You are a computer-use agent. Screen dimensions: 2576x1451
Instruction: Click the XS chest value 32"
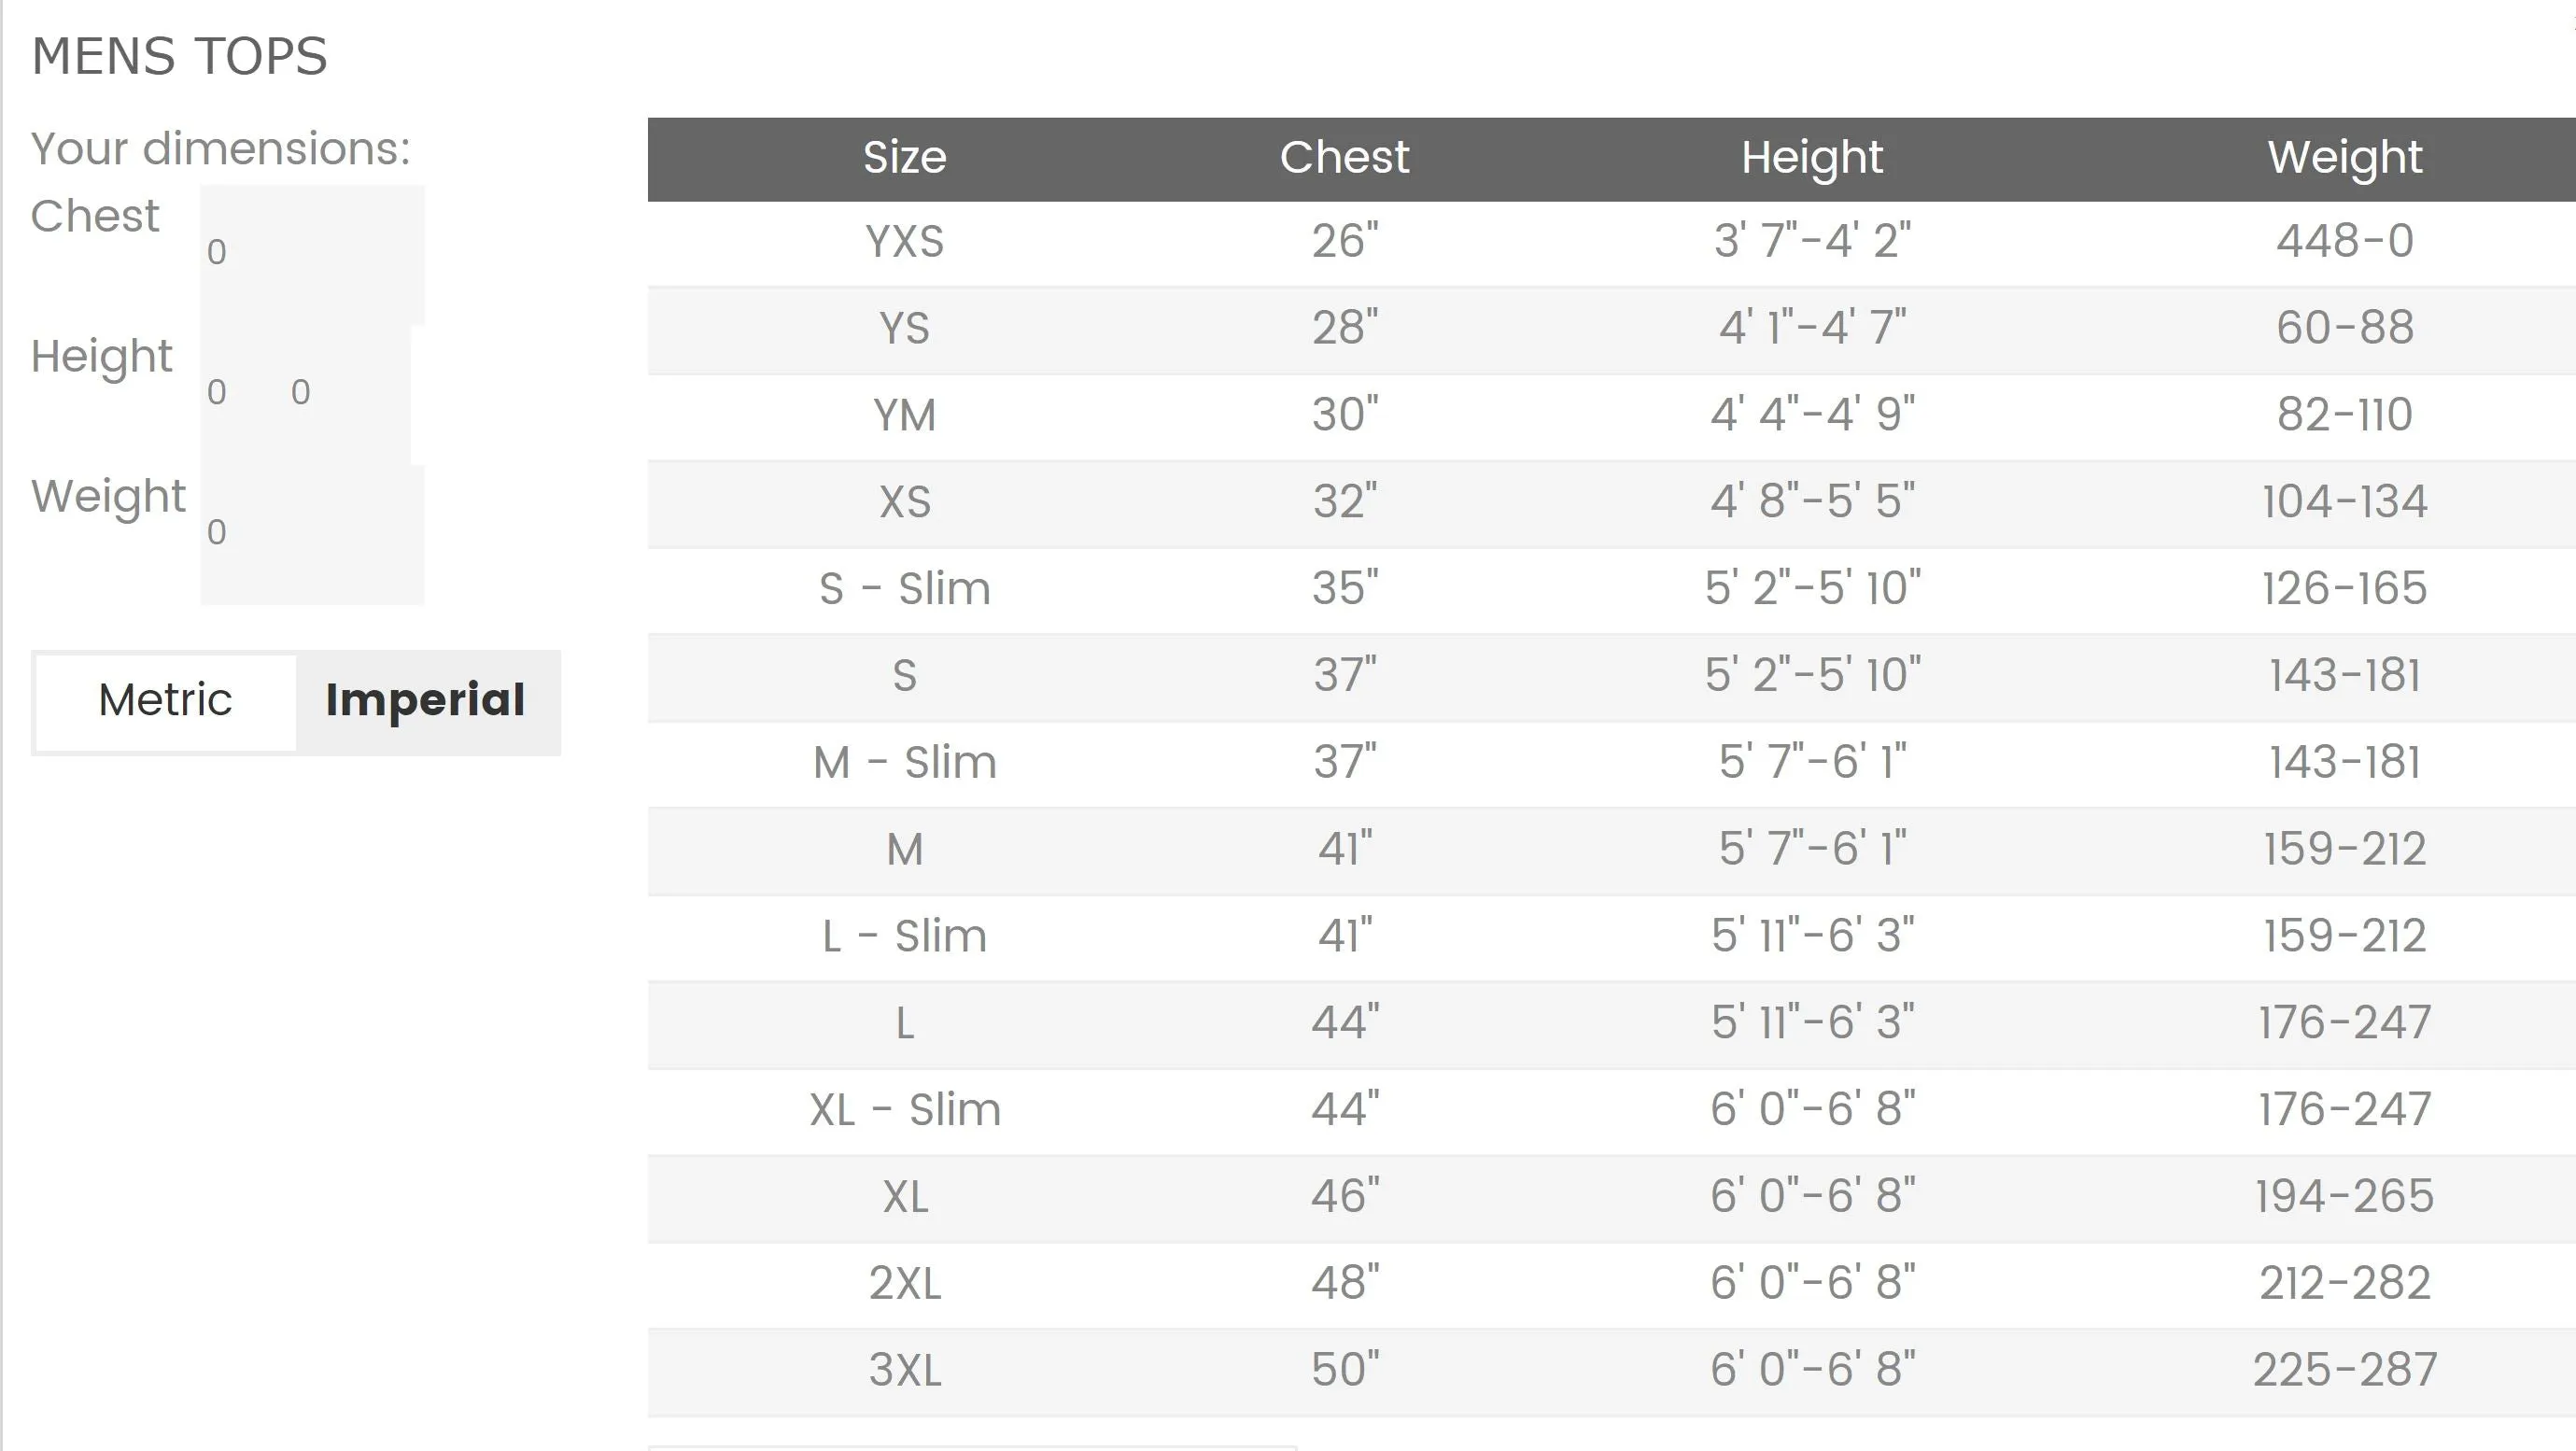pyautogui.click(x=1344, y=502)
